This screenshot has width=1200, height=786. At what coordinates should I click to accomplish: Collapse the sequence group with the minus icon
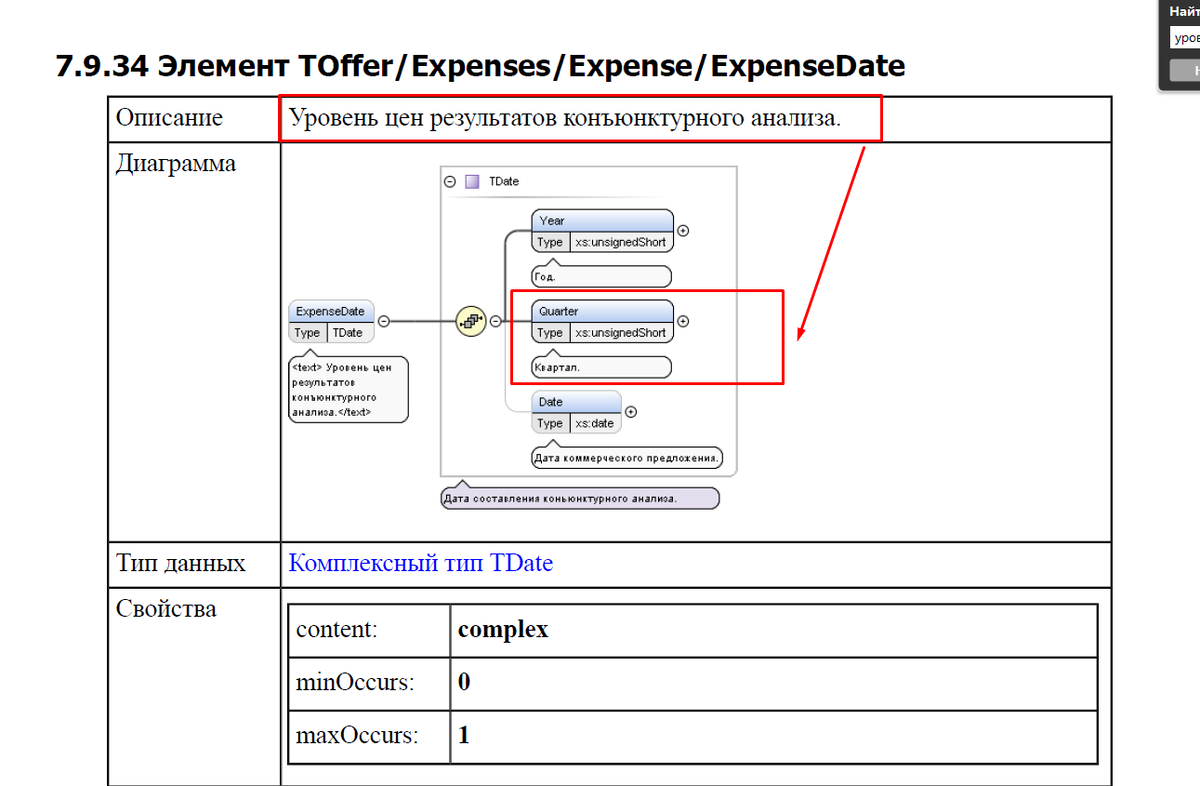pos(496,321)
